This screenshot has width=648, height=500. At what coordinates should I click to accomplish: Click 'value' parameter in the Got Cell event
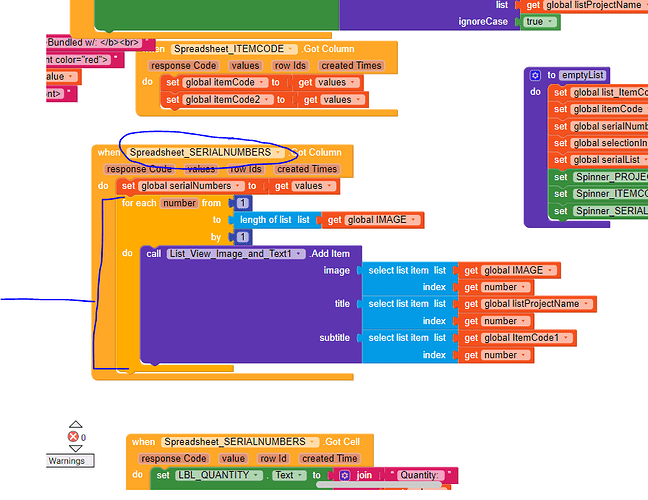tap(233, 459)
